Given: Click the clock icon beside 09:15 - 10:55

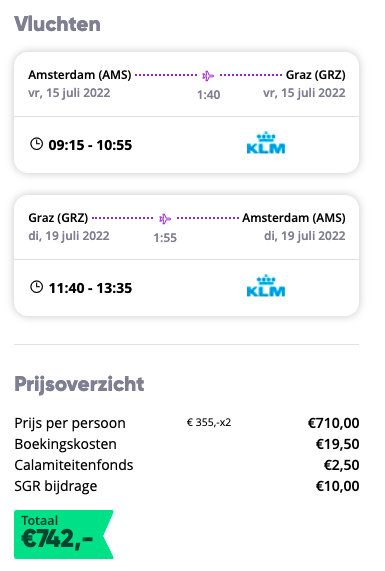Looking at the screenshot, I should coord(36,144).
